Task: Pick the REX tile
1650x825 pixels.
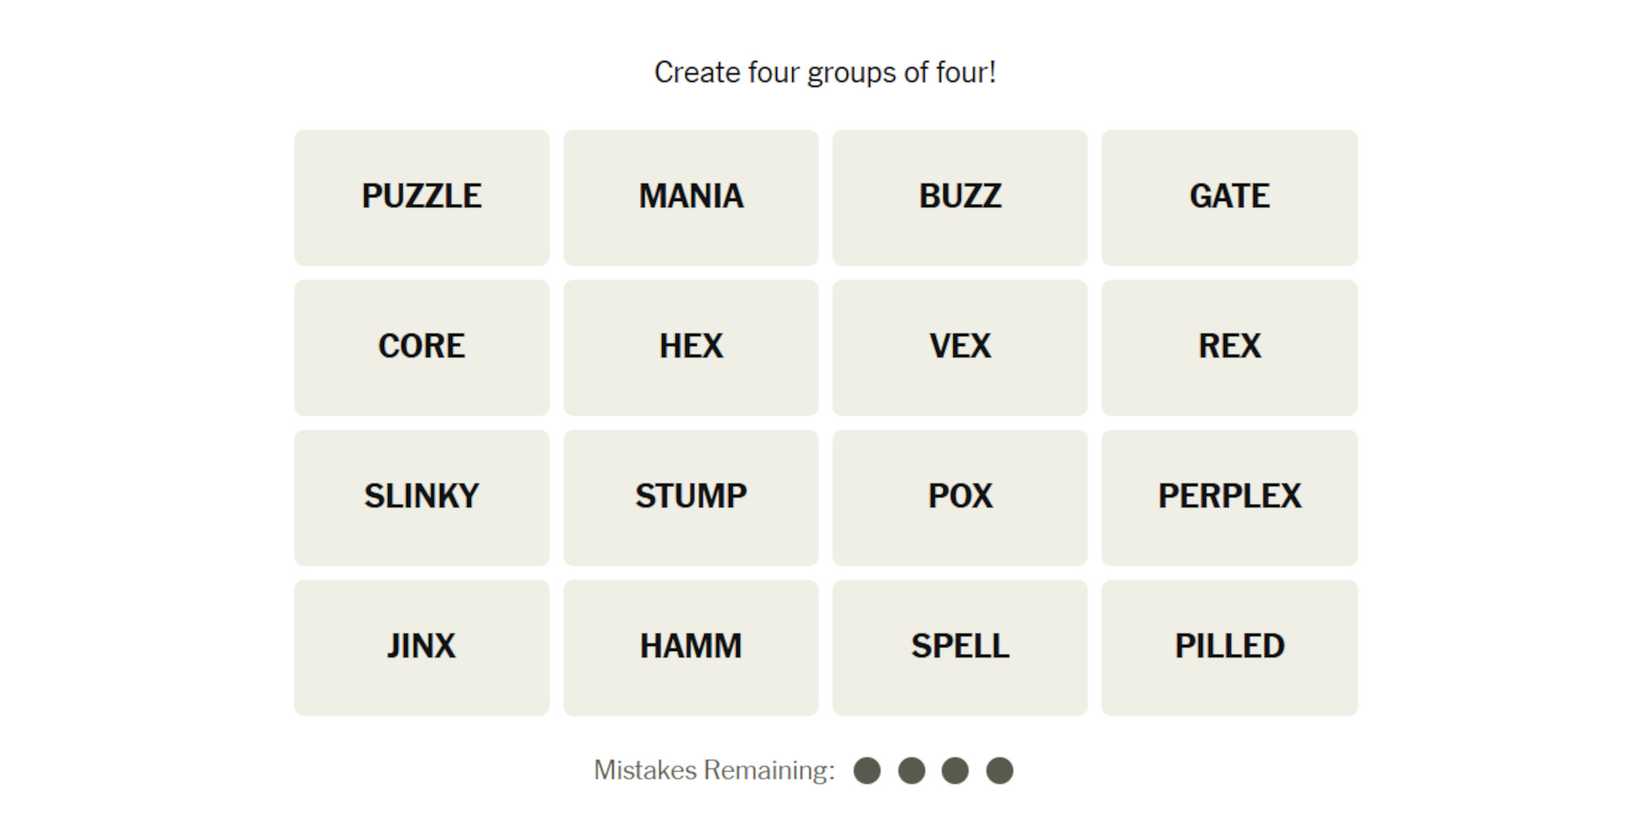Action: (x=1229, y=347)
